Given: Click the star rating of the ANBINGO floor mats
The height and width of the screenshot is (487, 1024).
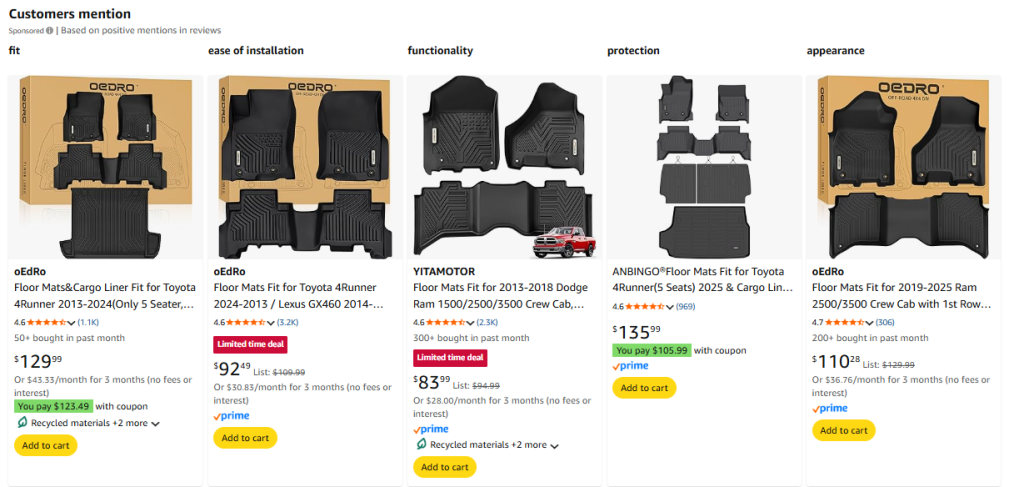Looking at the screenshot, I should [x=648, y=306].
